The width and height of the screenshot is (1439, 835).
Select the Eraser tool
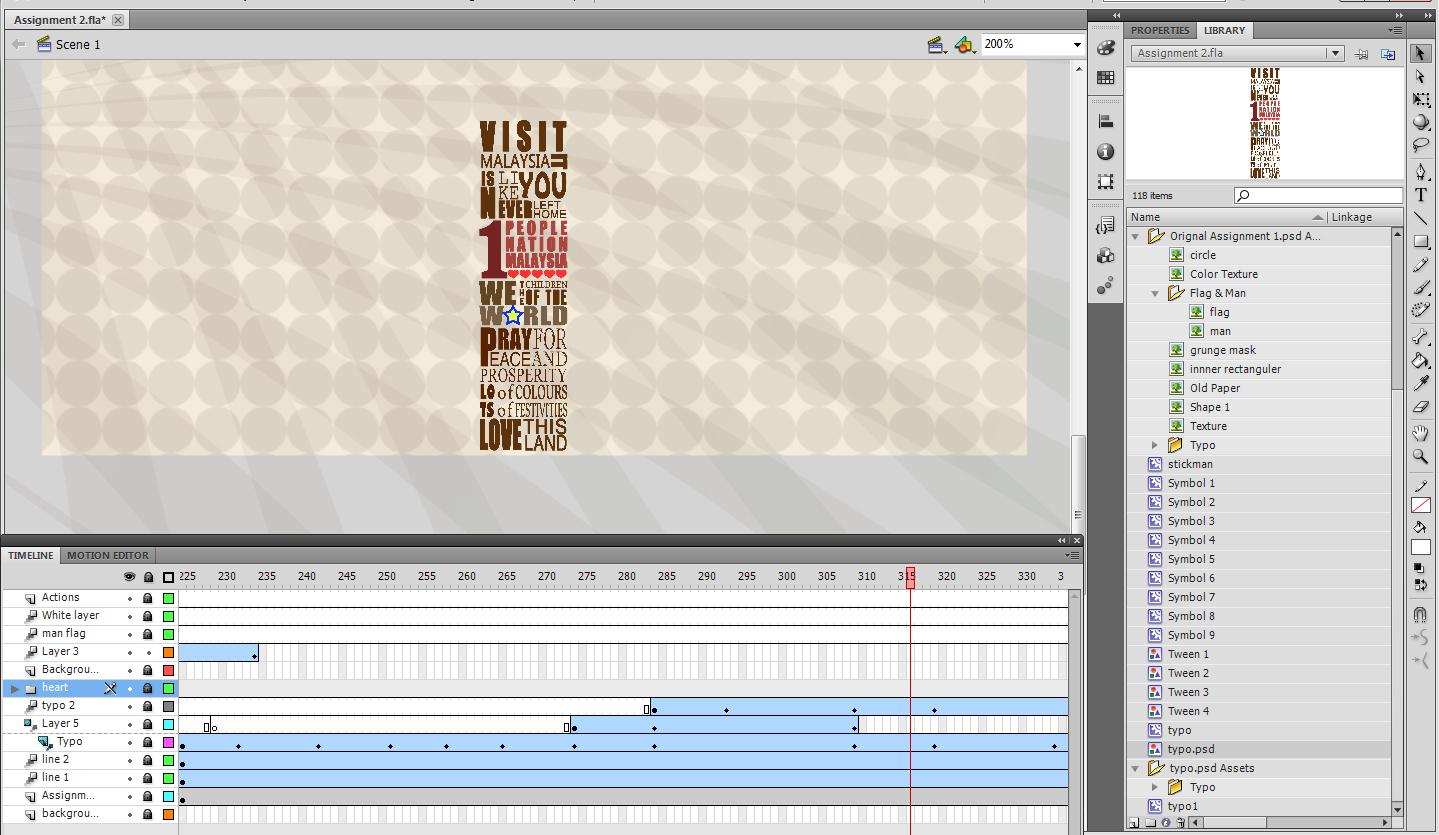click(x=1420, y=406)
